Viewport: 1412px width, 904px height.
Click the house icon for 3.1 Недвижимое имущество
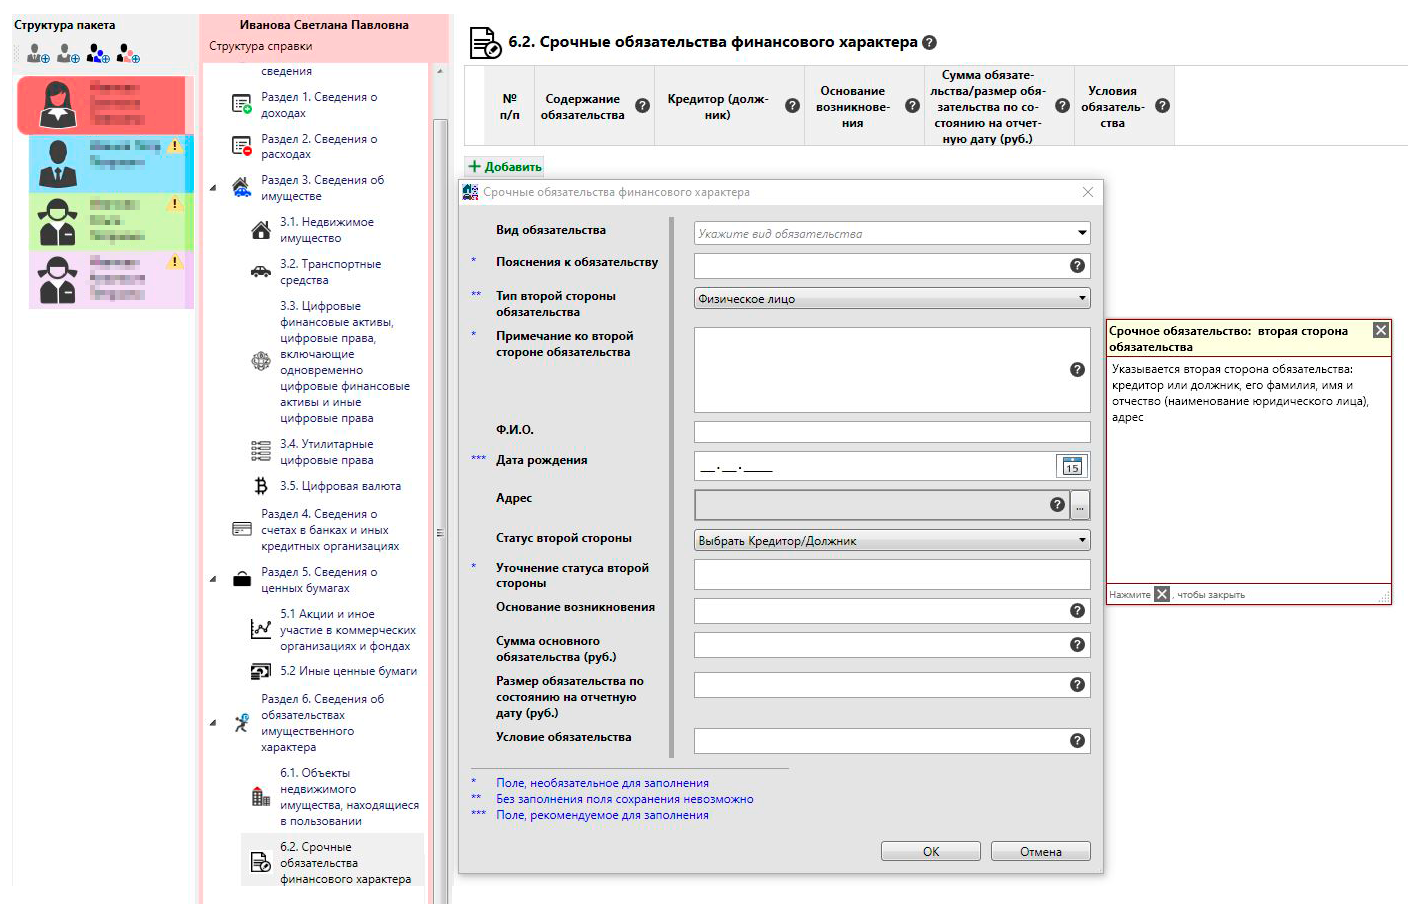[261, 230]
